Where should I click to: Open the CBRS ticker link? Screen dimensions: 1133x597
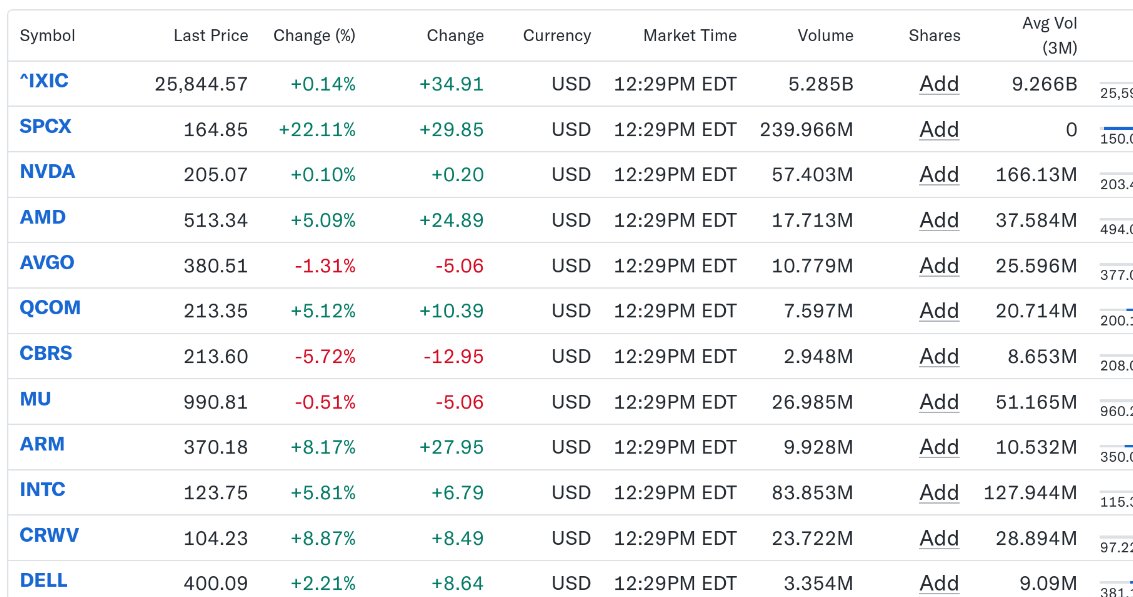click(46, 353)
